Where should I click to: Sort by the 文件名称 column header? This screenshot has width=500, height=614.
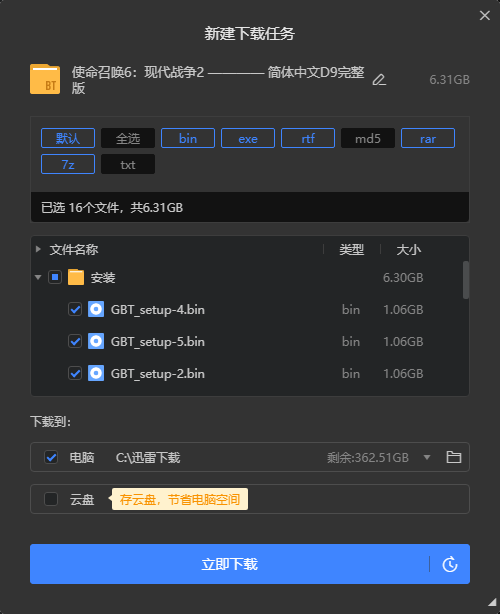click(74, 249)
